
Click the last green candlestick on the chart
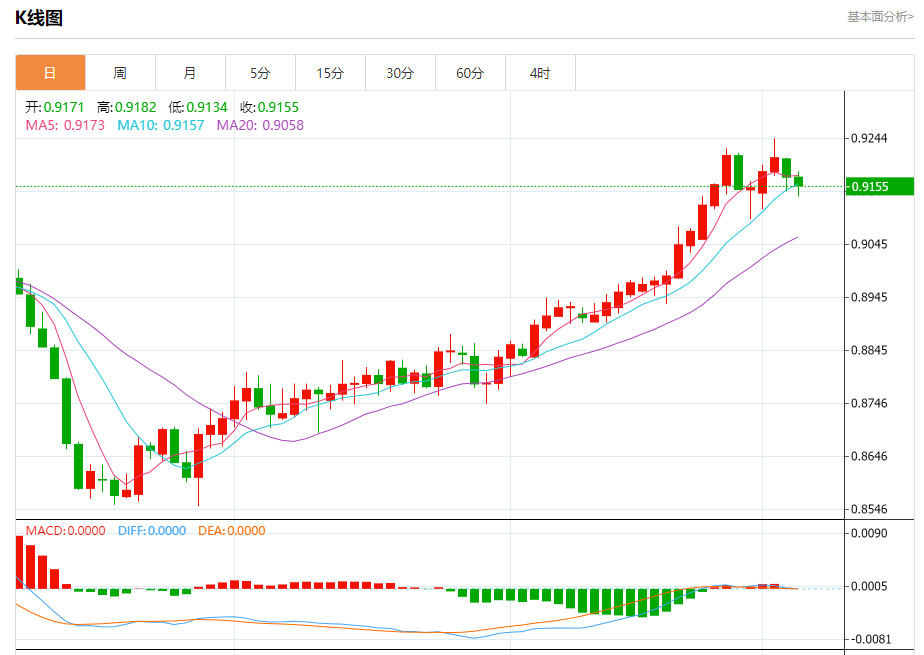point(798,182)
